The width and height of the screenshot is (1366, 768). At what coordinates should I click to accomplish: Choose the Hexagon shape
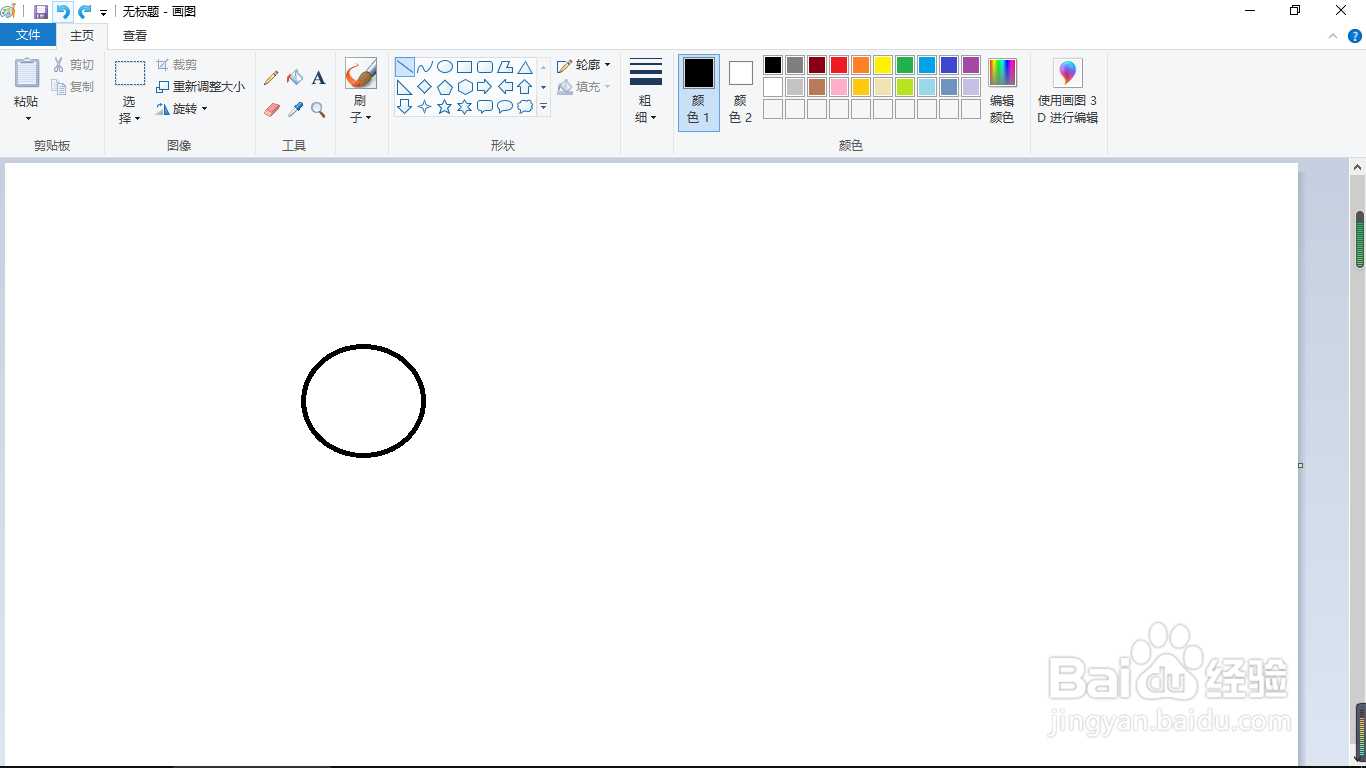click(465, 87)
